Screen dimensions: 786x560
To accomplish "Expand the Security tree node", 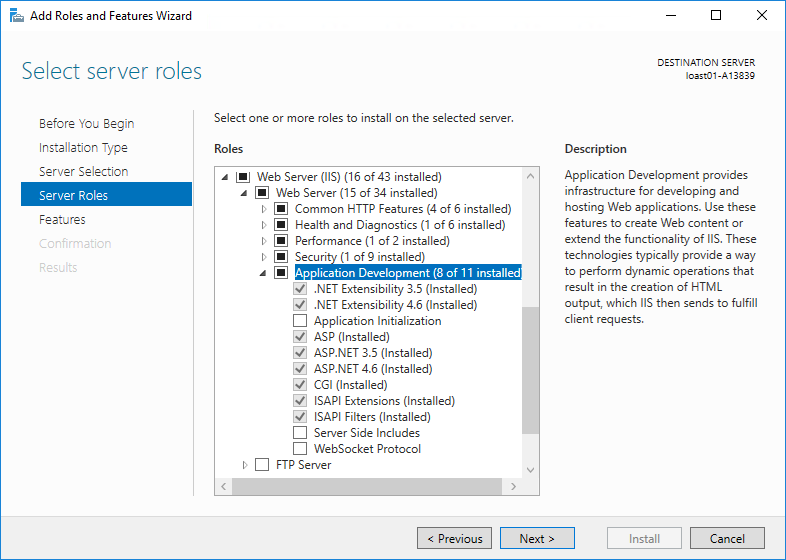I will click(264, 257).
